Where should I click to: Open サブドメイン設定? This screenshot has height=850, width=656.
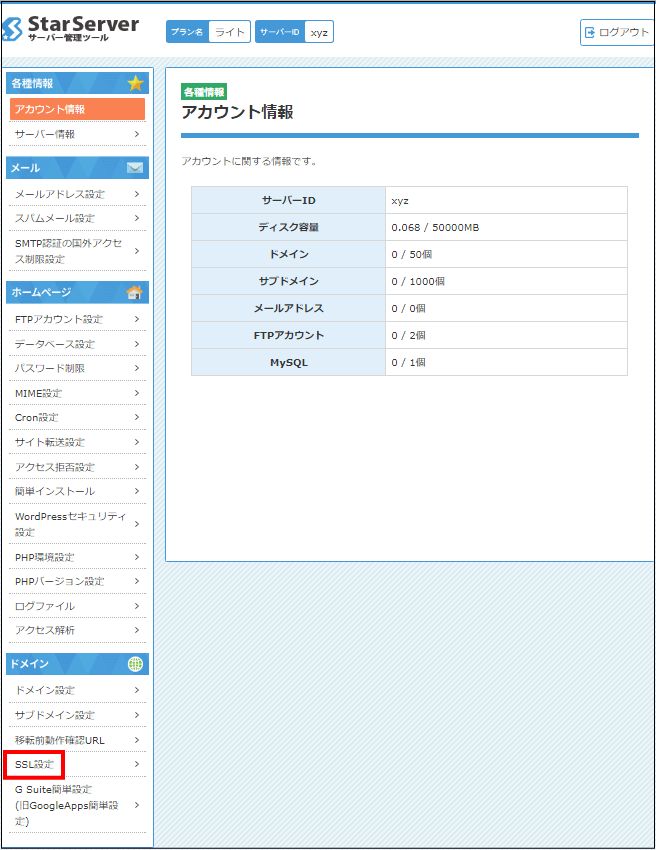78,715
